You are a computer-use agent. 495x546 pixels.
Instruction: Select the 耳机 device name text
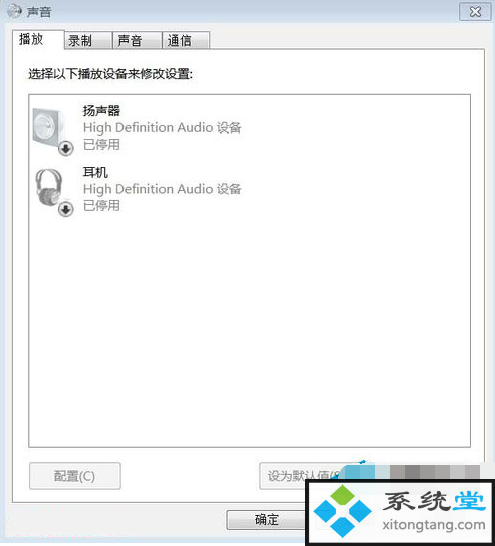[x=95, y=172]
